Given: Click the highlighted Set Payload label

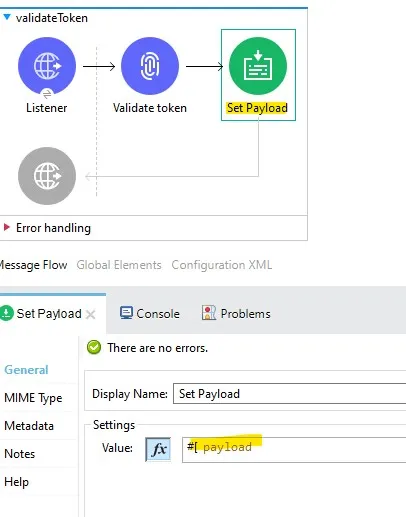Looking at the screenshot, I should (x=257, y=108).
